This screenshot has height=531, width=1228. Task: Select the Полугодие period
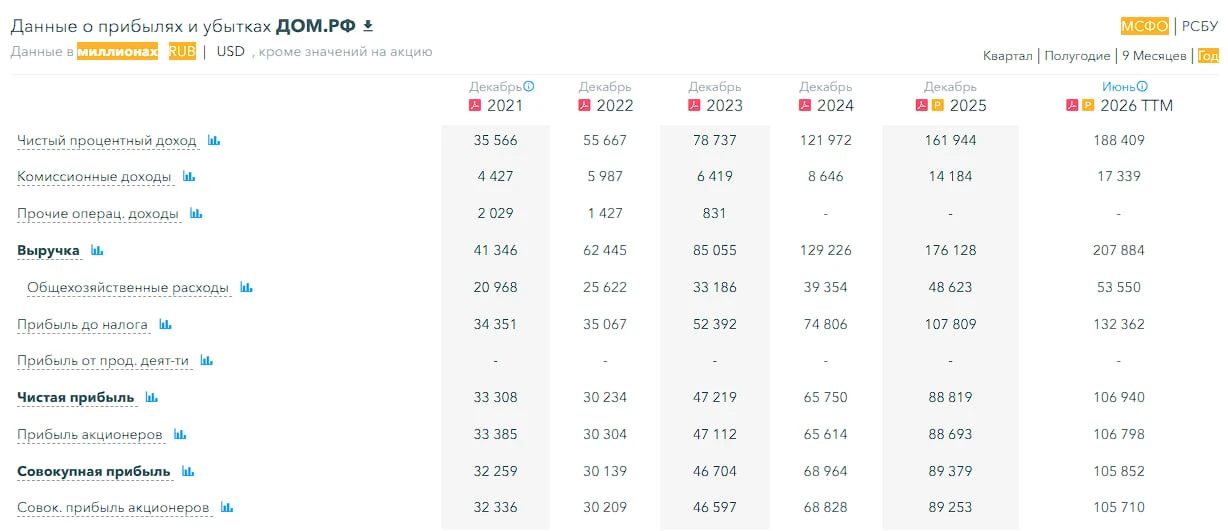pos(1077,56)
